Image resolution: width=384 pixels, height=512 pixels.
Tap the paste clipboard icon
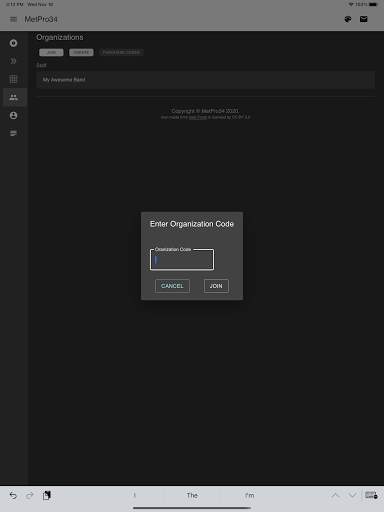click(x=47, y=496)
